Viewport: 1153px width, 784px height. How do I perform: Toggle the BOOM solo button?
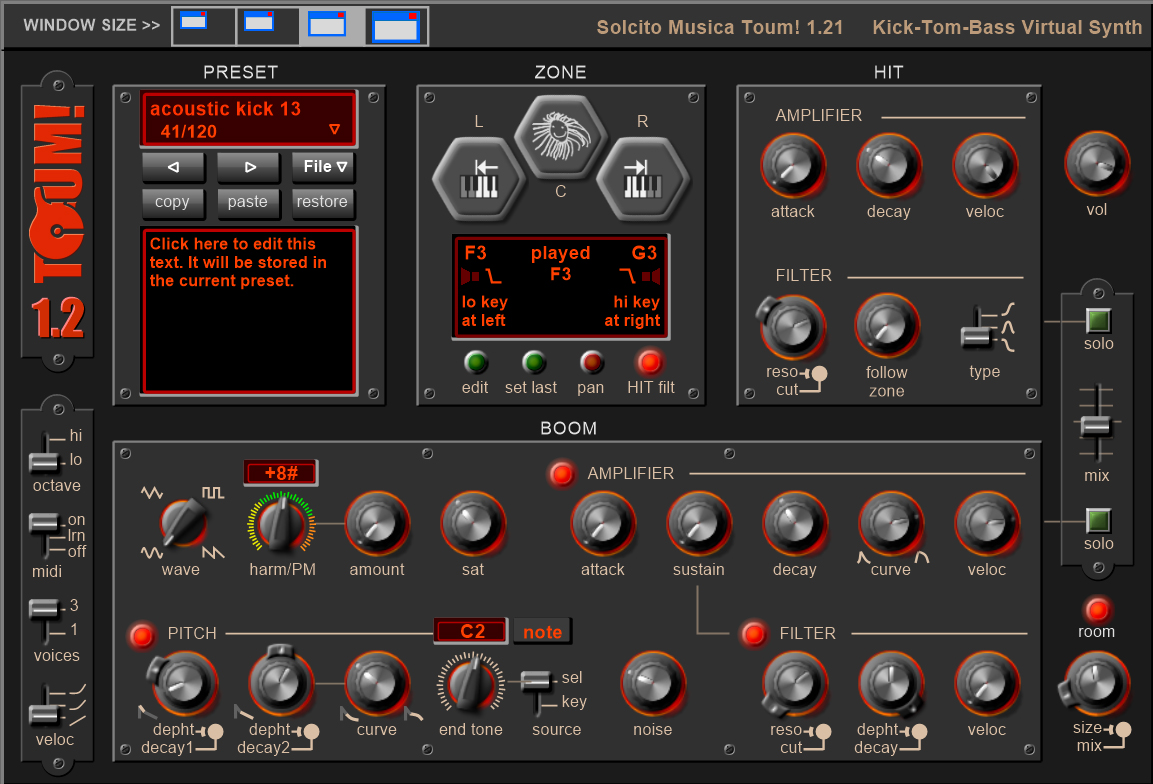(x=1099, y=521)
